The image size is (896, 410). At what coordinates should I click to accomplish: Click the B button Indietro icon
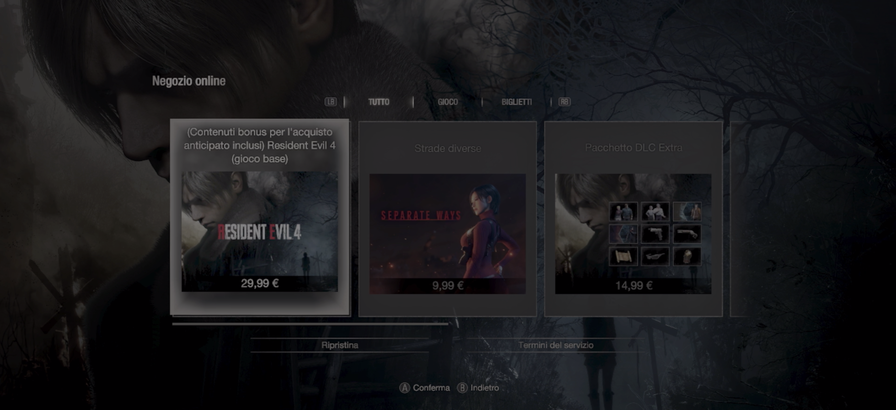(x=462, y=387)
